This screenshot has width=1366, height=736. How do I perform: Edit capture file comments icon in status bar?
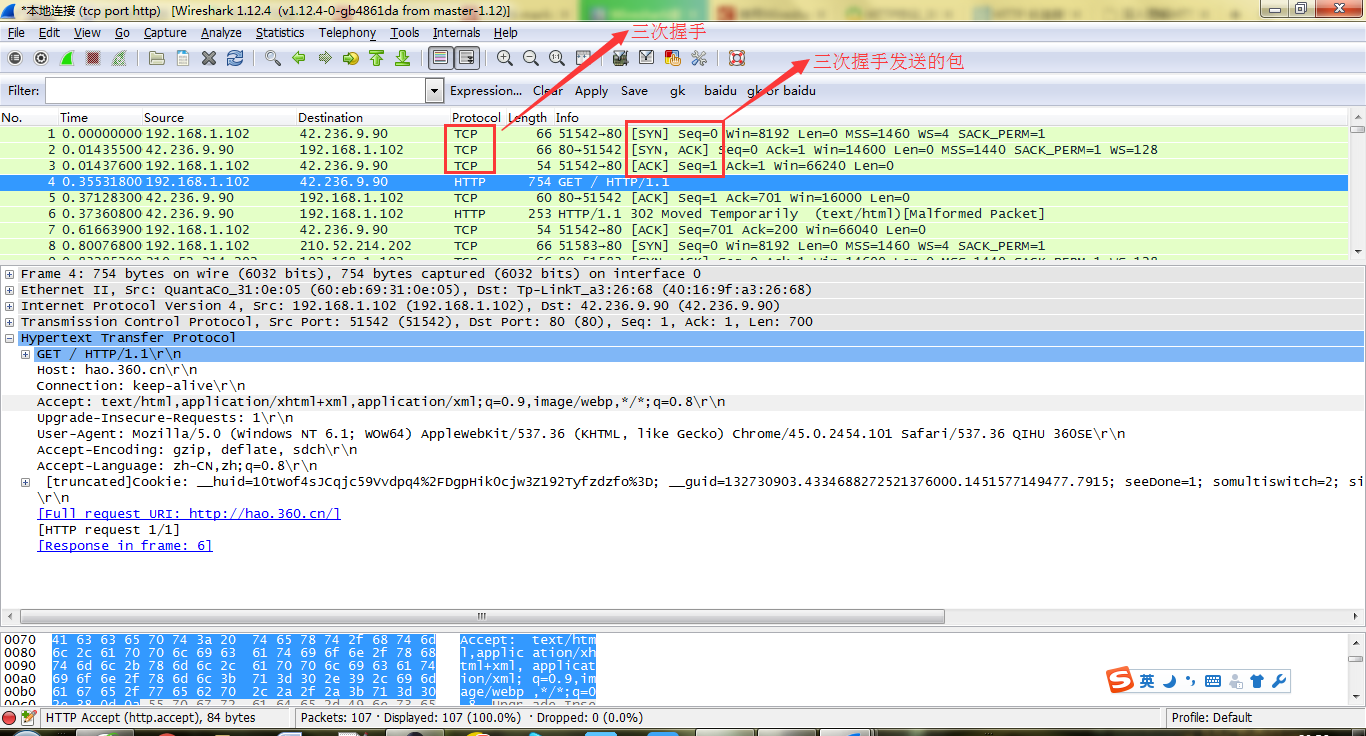28,718
